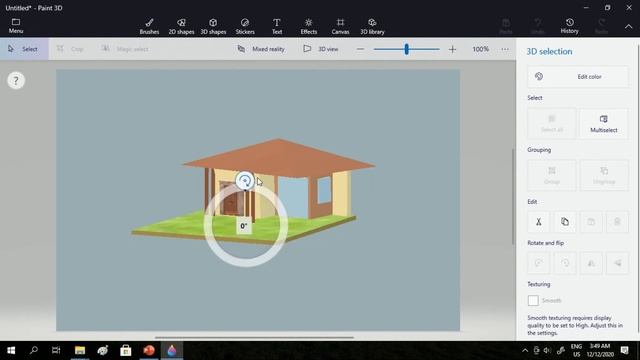Zoom out with the minus button
This screenshot has width=640, height=360.
pyautogui.click(x=360, y=49)
